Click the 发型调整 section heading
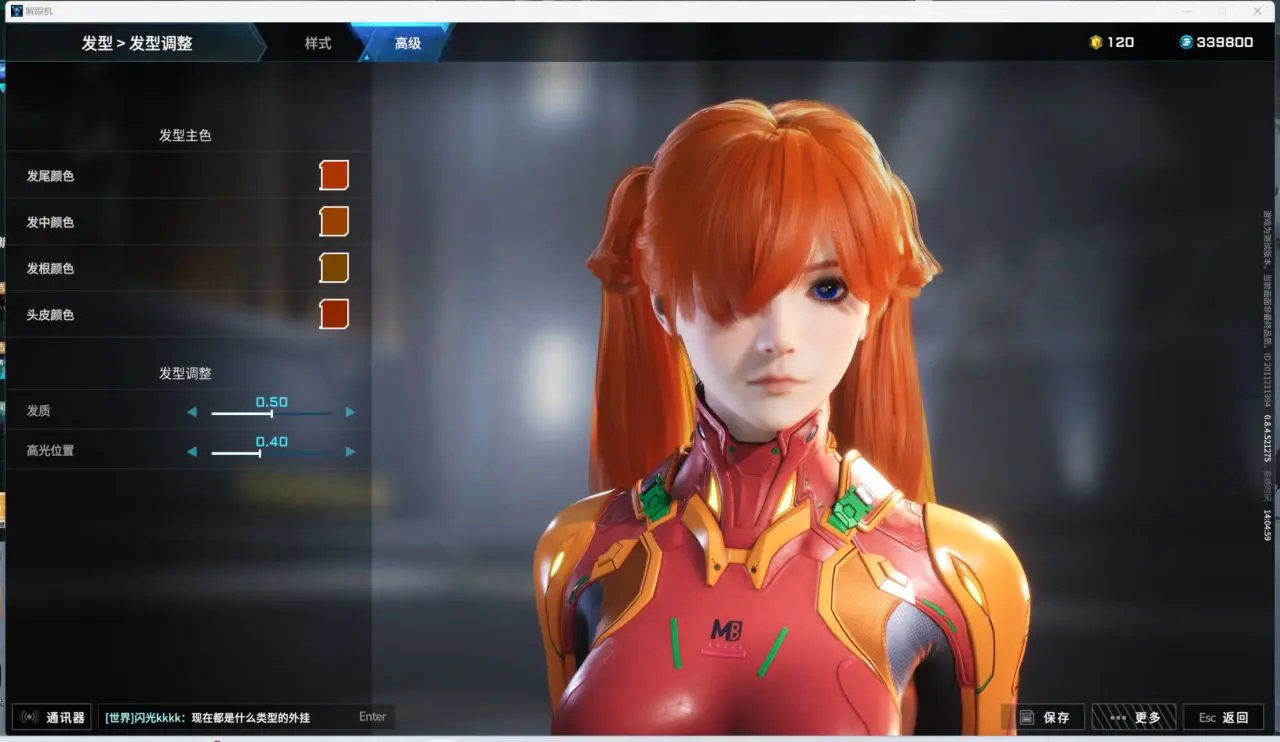 185,373
